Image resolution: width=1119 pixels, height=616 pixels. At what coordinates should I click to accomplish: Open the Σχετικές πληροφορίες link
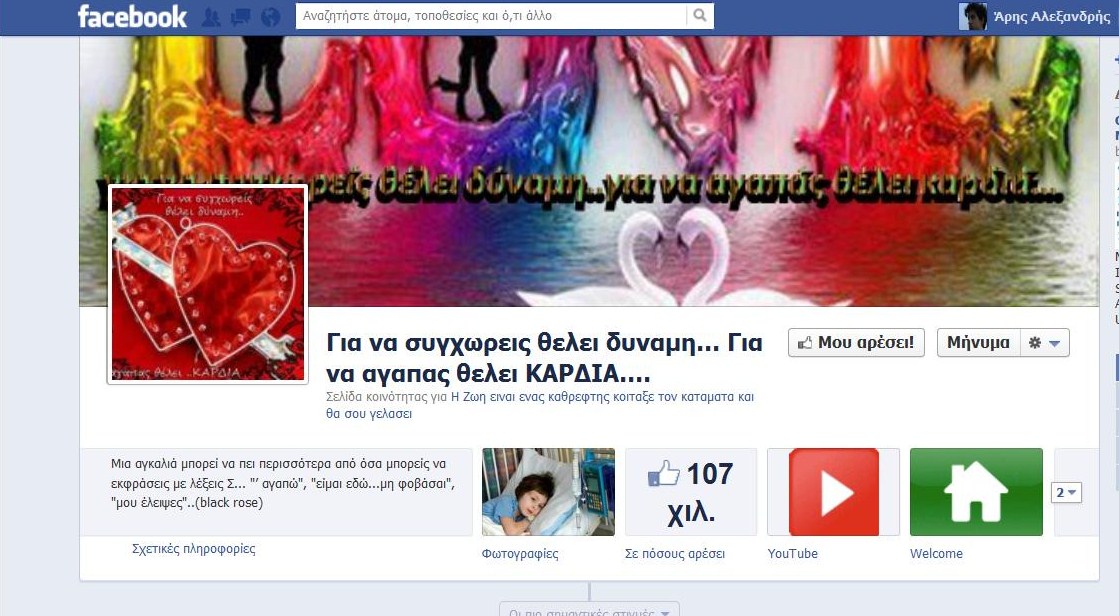[193, 549]
